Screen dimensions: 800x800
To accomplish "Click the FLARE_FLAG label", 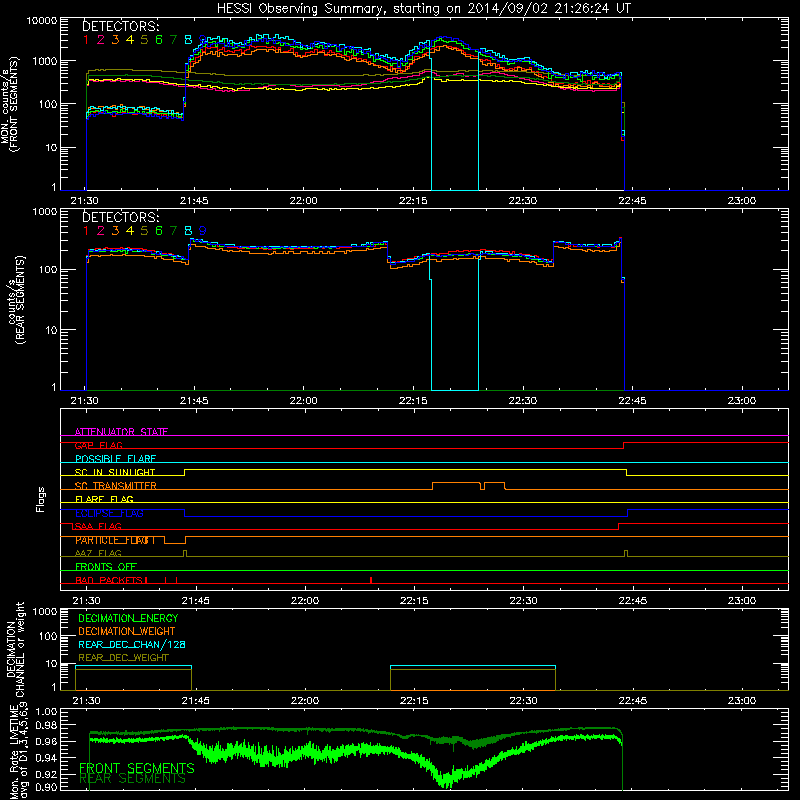I will [x=104, y=499].
